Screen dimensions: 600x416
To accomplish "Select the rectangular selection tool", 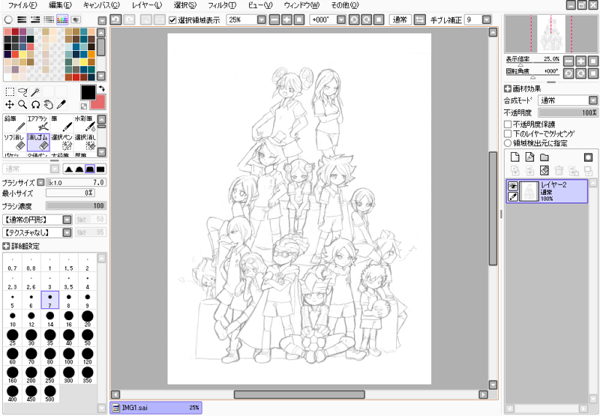I will 10,92.
